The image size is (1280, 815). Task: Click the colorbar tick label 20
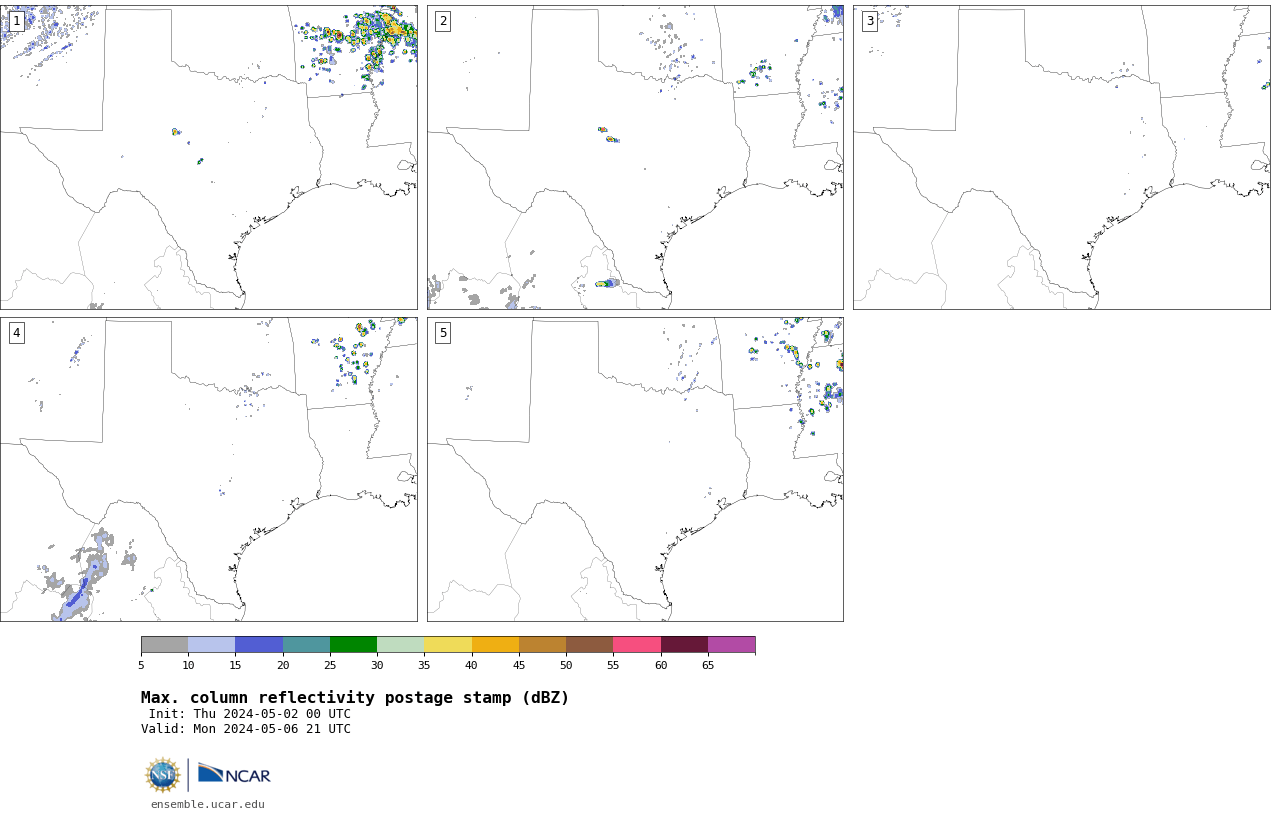point(283,665)
